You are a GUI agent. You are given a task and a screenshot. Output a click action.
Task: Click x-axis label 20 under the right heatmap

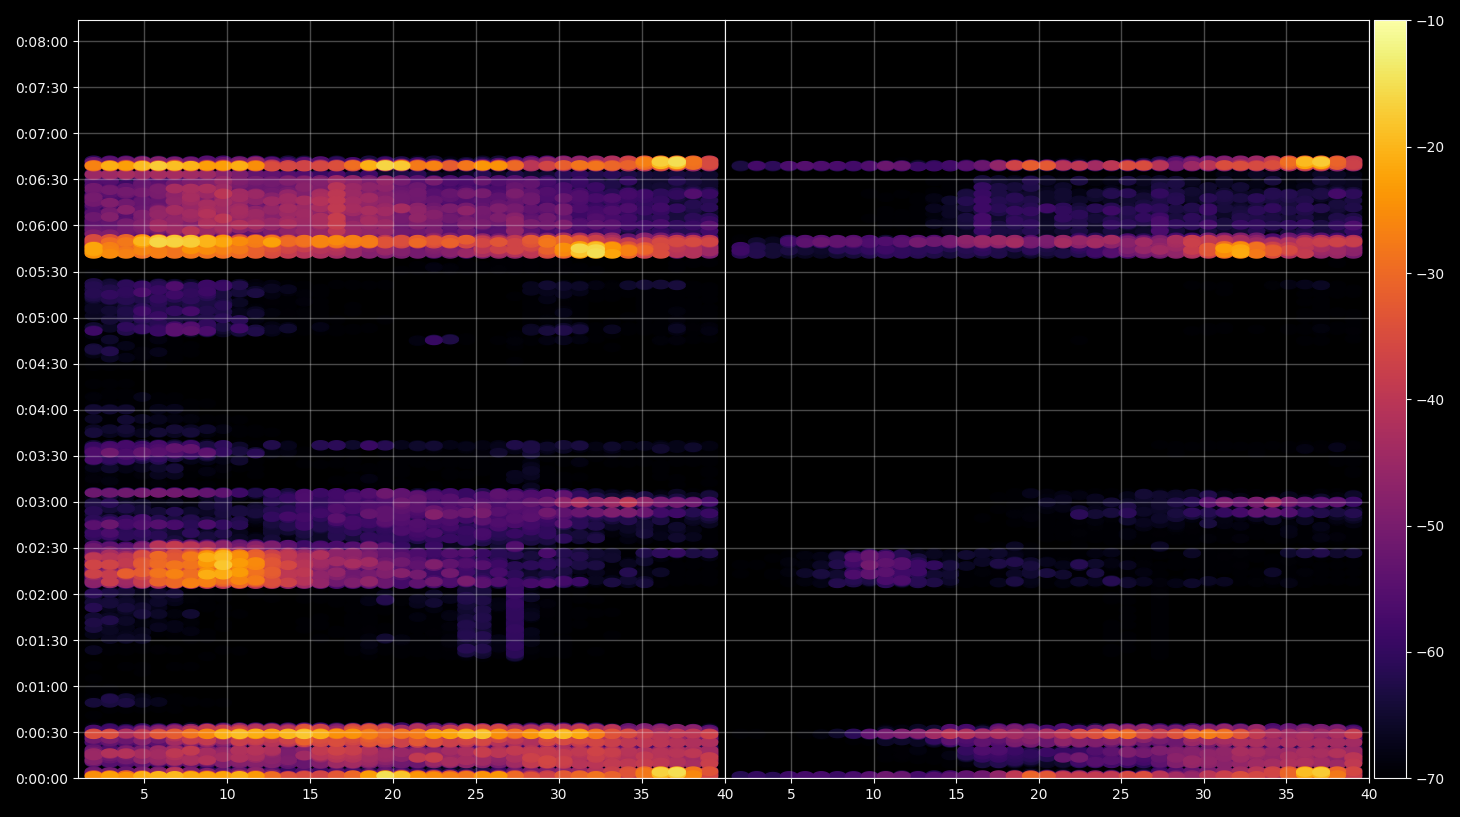(x=1039, y=795)
